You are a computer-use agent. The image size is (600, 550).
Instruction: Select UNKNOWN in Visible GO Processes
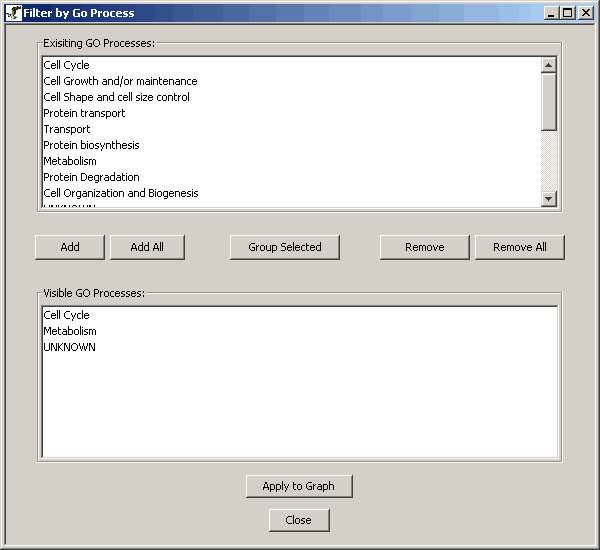pos(69,347)
